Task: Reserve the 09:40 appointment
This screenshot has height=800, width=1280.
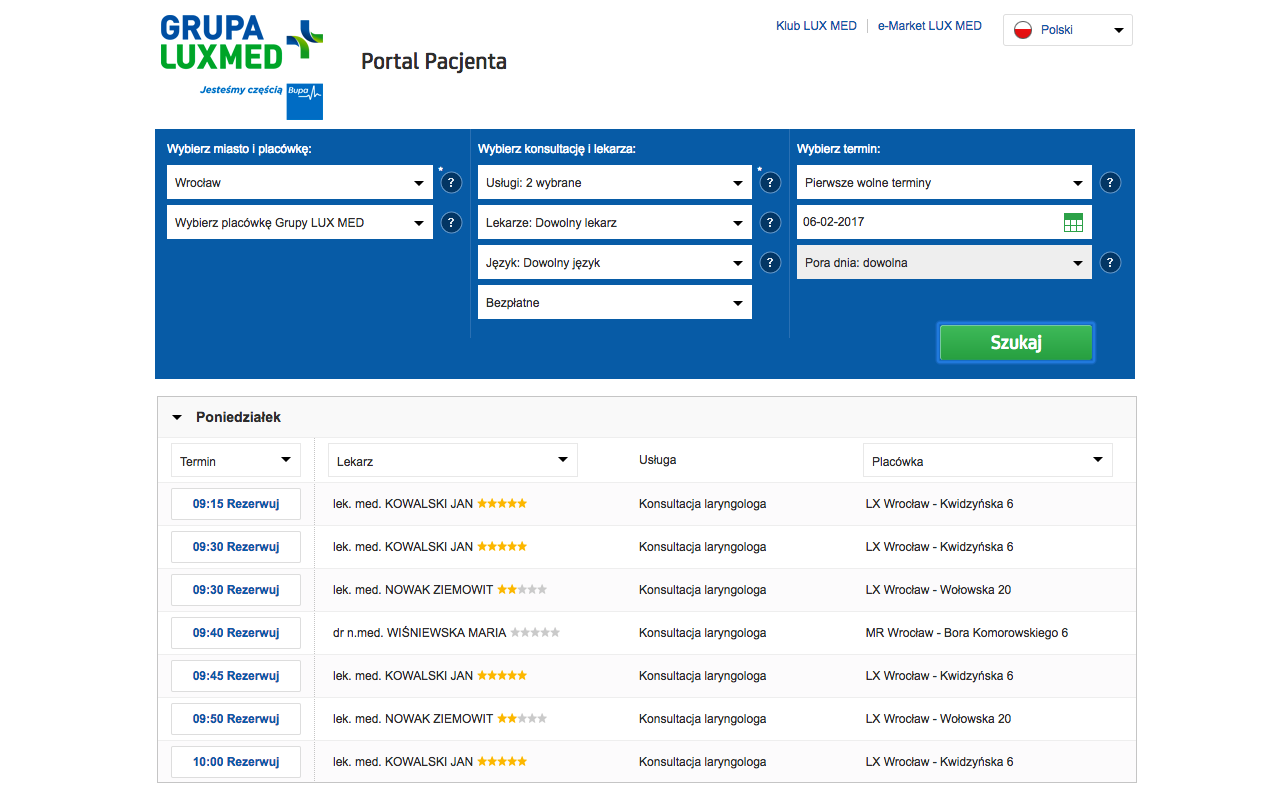Action: click(236, 633)
